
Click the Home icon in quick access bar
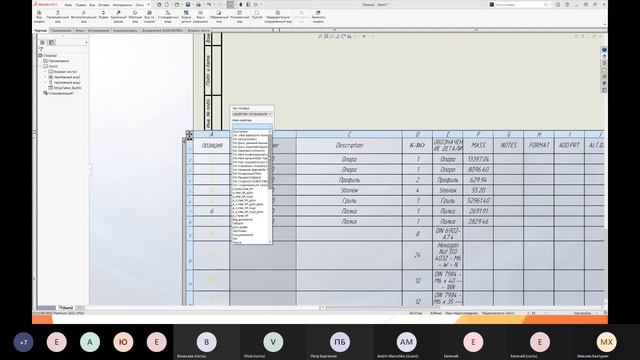159,4
